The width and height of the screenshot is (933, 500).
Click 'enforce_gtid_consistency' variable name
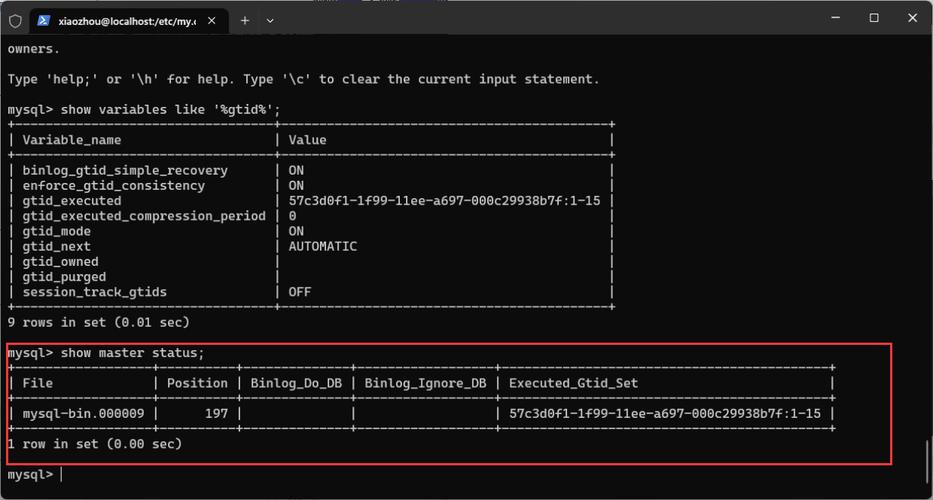(114, 186)
